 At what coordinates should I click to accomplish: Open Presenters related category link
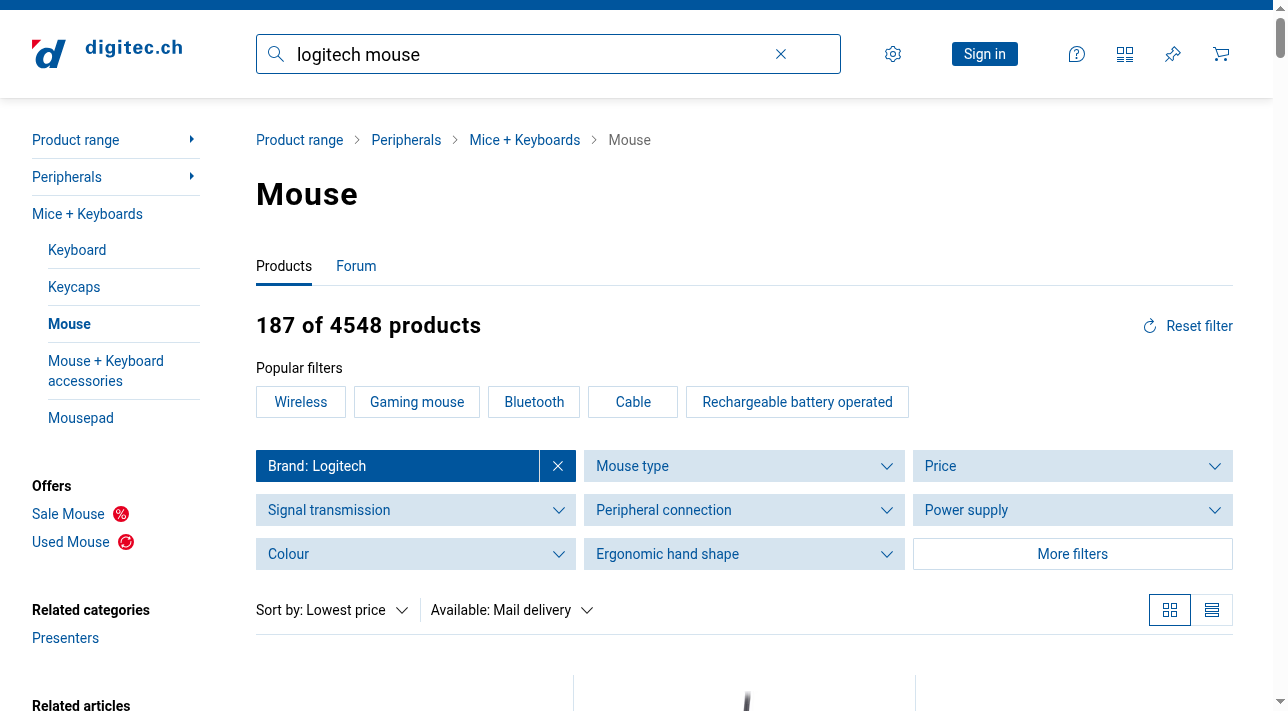pos(65,638)
